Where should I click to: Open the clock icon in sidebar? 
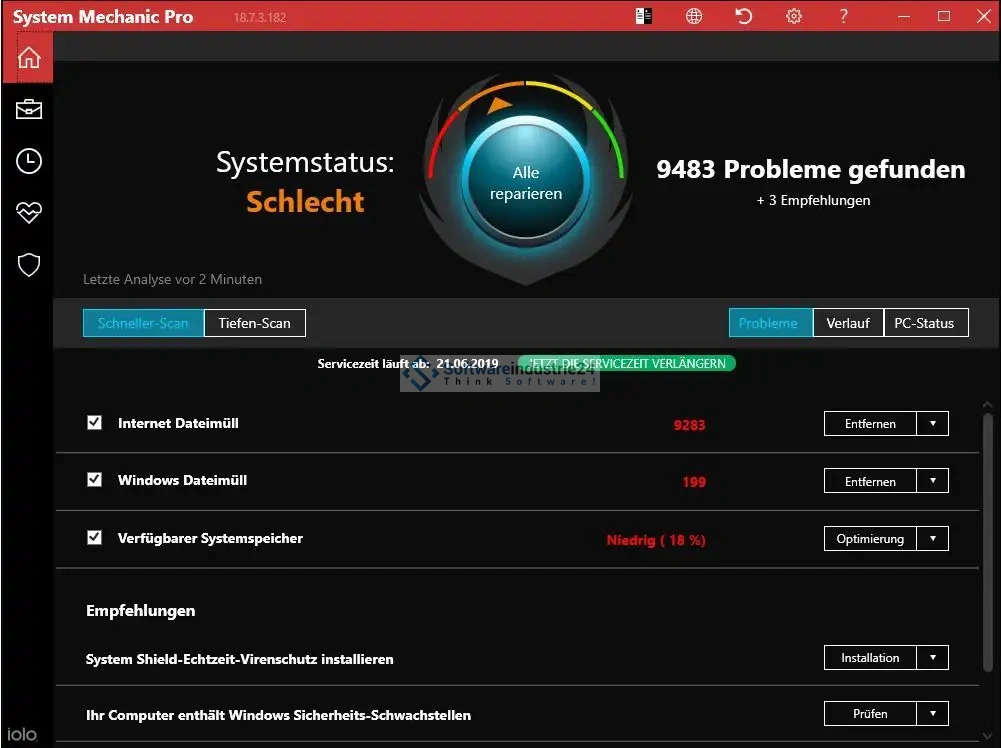coord(29,161)
